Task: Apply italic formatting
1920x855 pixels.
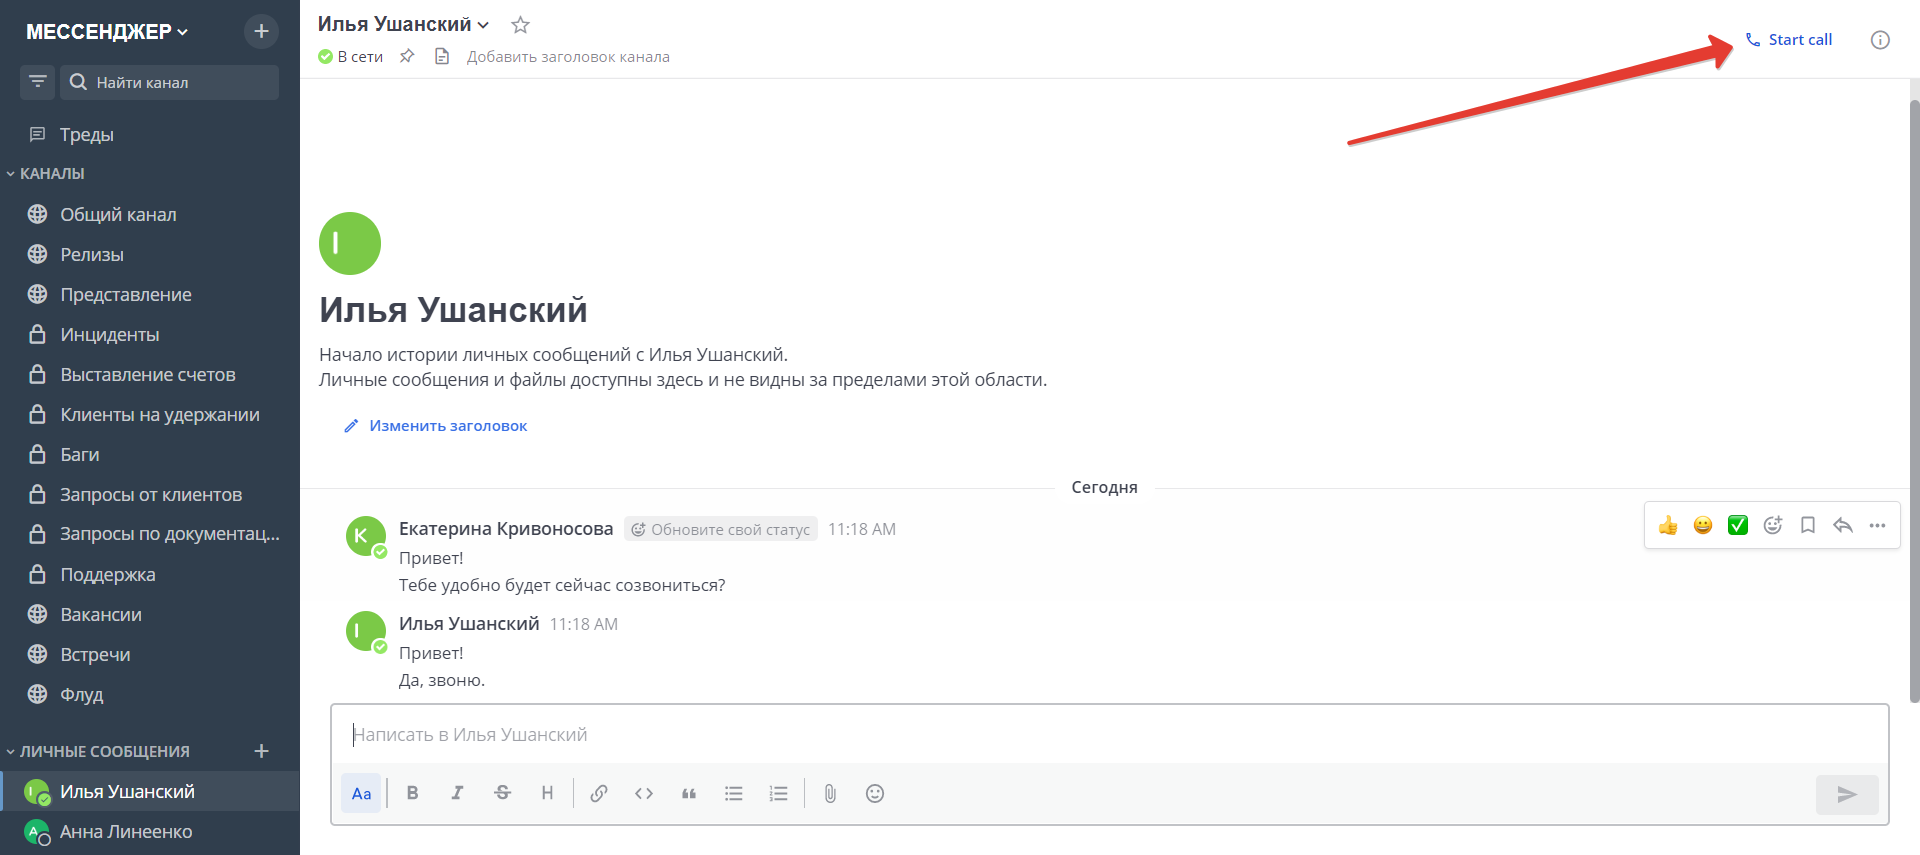Action: tap(457, 793)
